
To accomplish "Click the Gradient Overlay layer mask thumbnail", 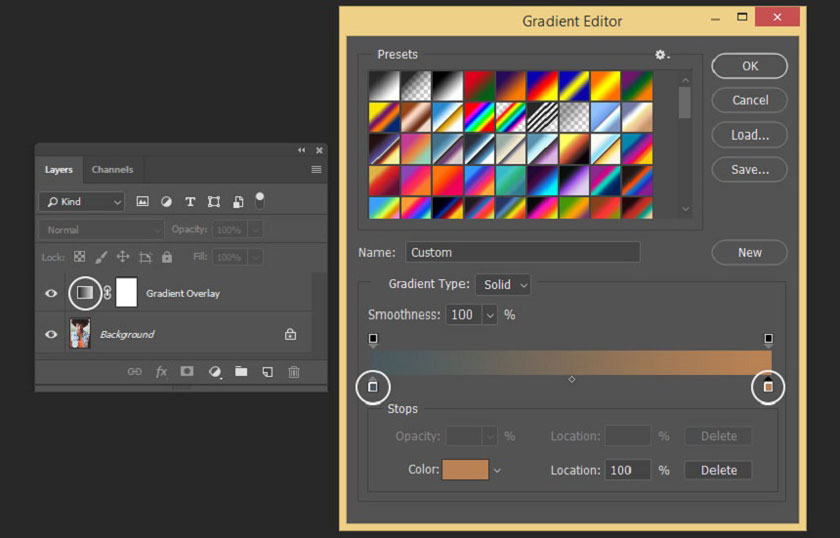I will pyautogui.click(x=126, y=293).
